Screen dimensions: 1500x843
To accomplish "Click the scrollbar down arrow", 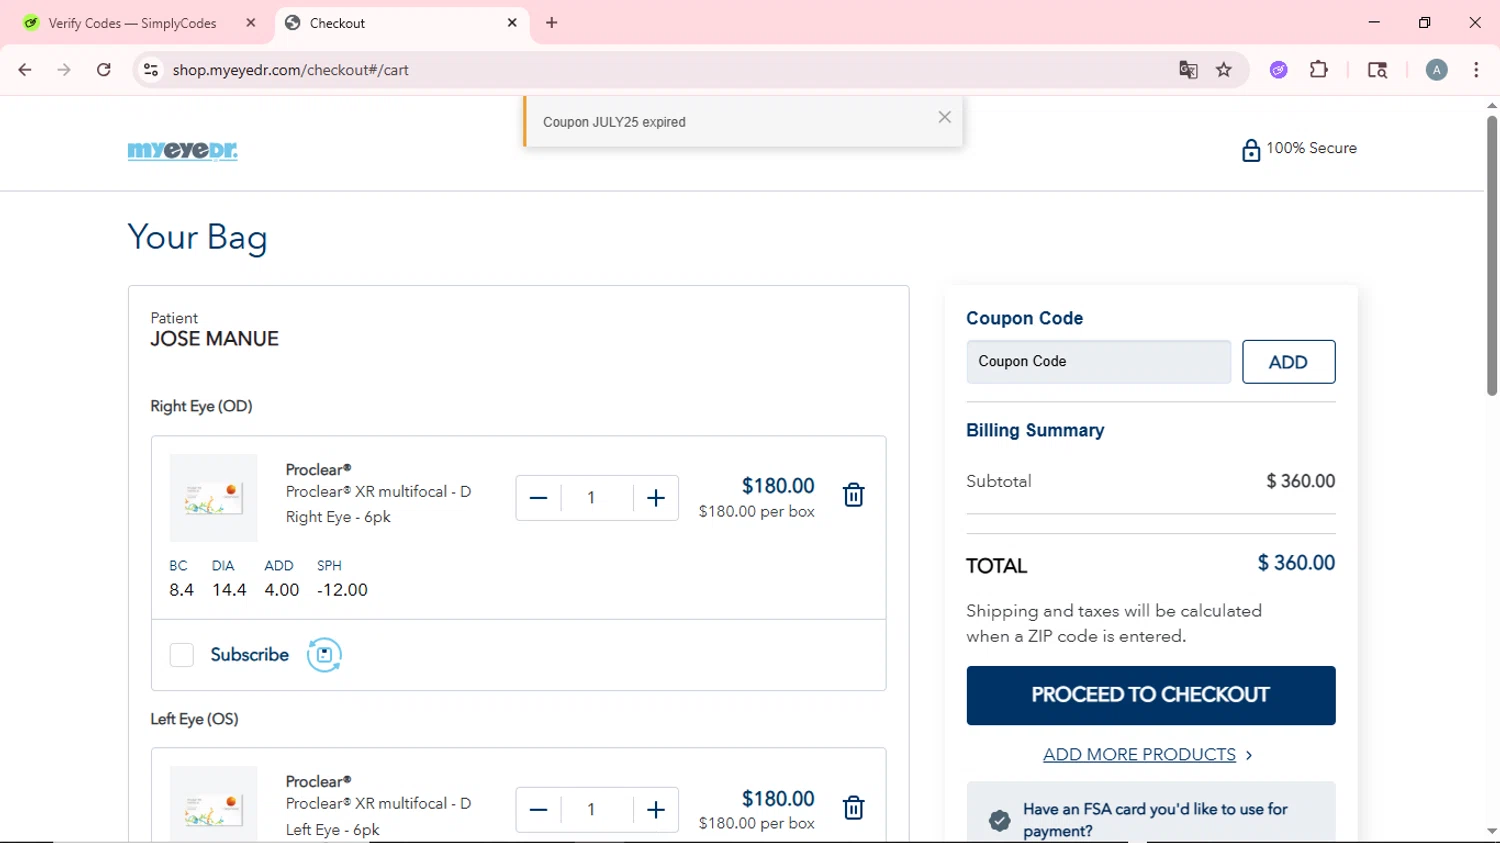I will [x=1492, y=831].
